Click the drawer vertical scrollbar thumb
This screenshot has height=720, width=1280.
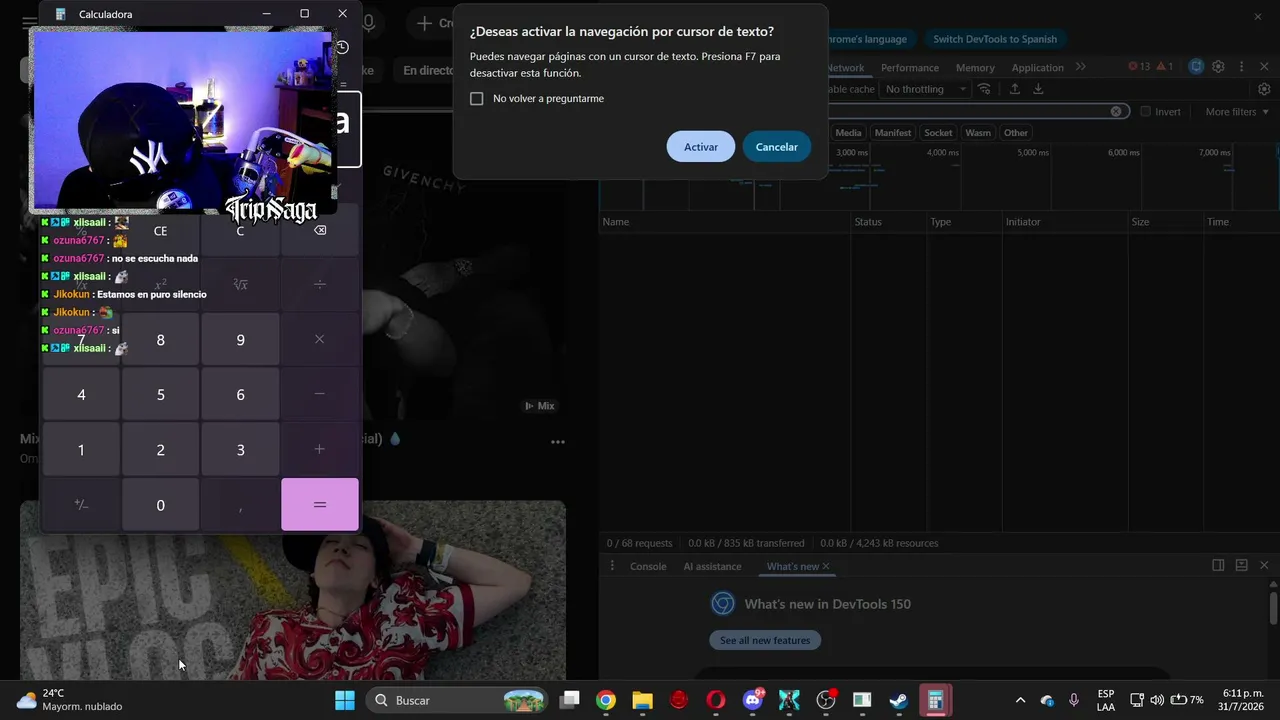pyautogui.click(x=1273, y=606)
